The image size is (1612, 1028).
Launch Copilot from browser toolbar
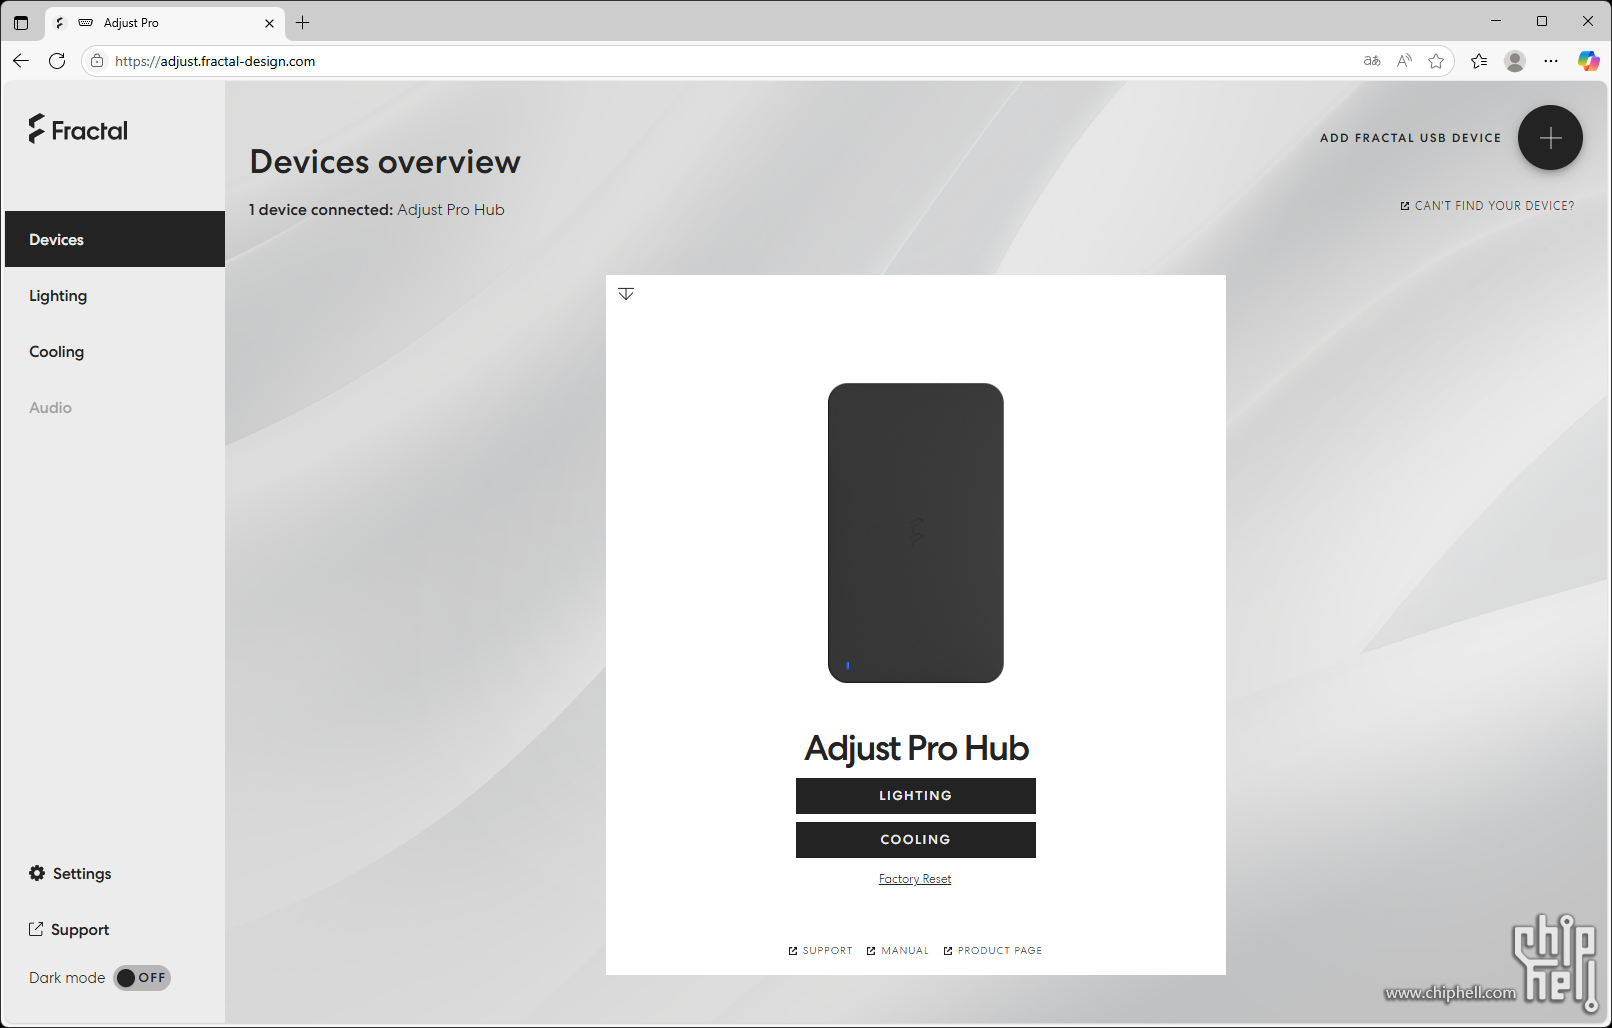click(x=1588, y=61)
